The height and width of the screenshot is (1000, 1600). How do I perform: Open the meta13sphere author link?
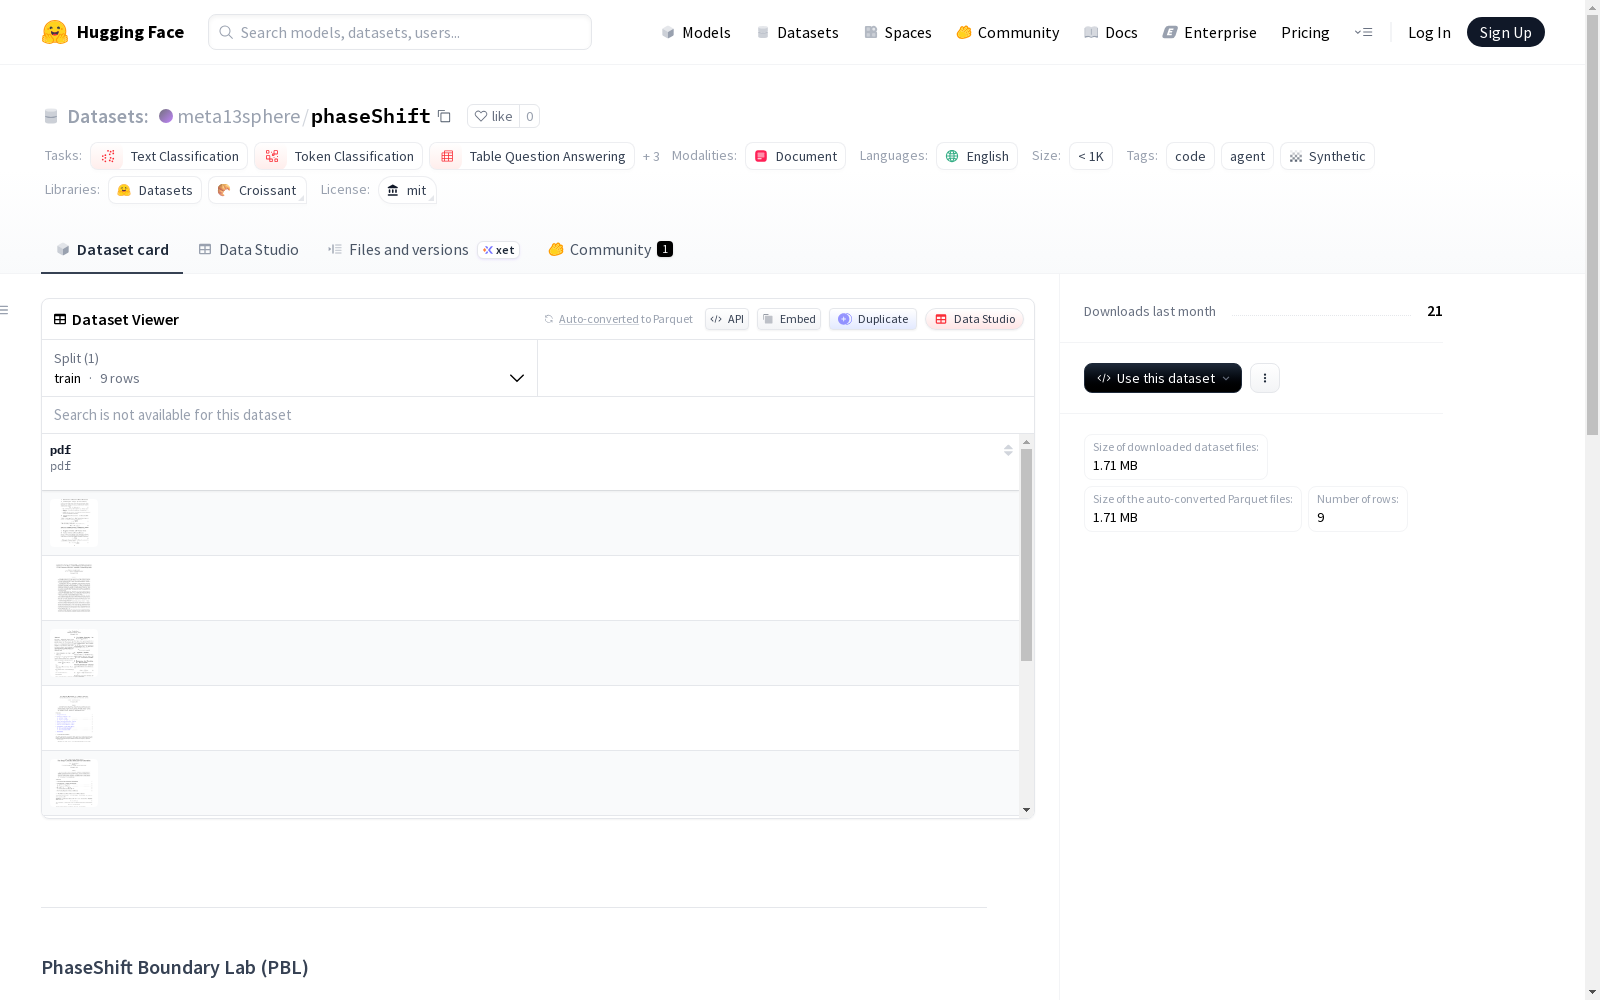click(x=239, y=116)
